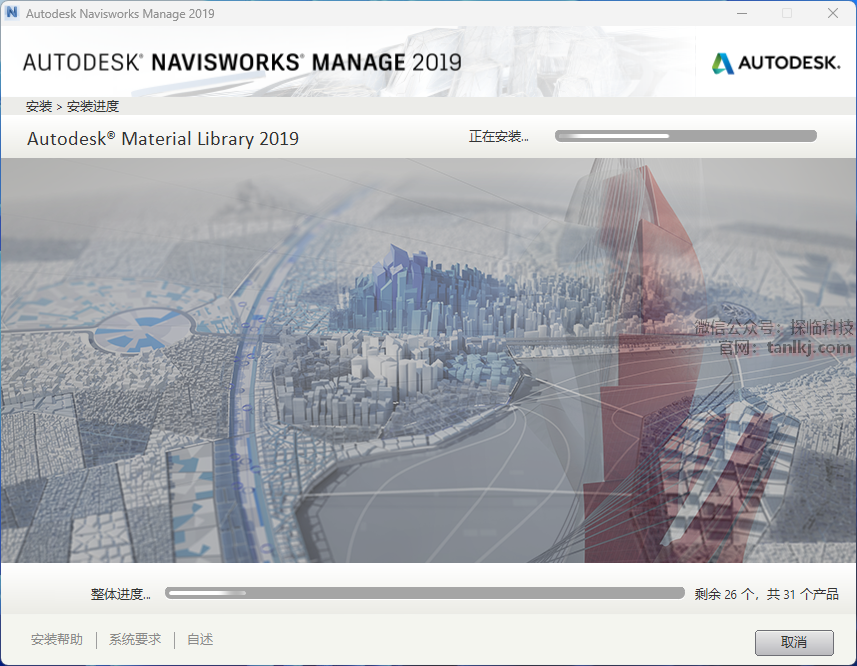Click the 剩余 26 个，共 31 个产品 counter text

(x=766, y=594)
